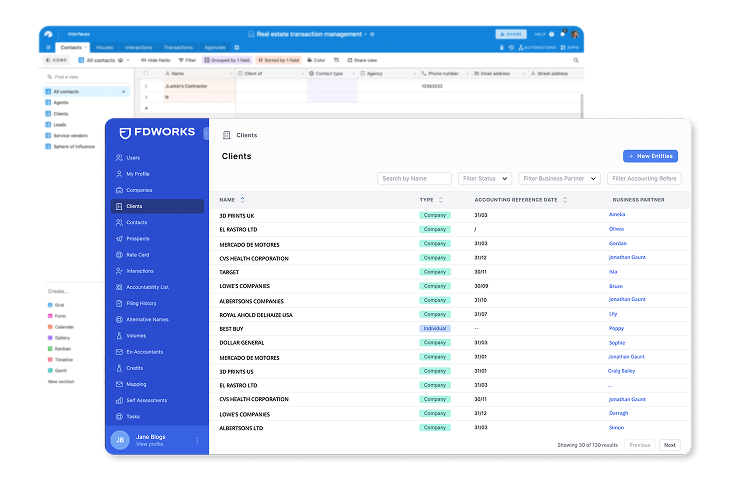Switch to the Houses tab in Airtable
The height and width of the screenshot is (490, 740).
pos(104,47)
